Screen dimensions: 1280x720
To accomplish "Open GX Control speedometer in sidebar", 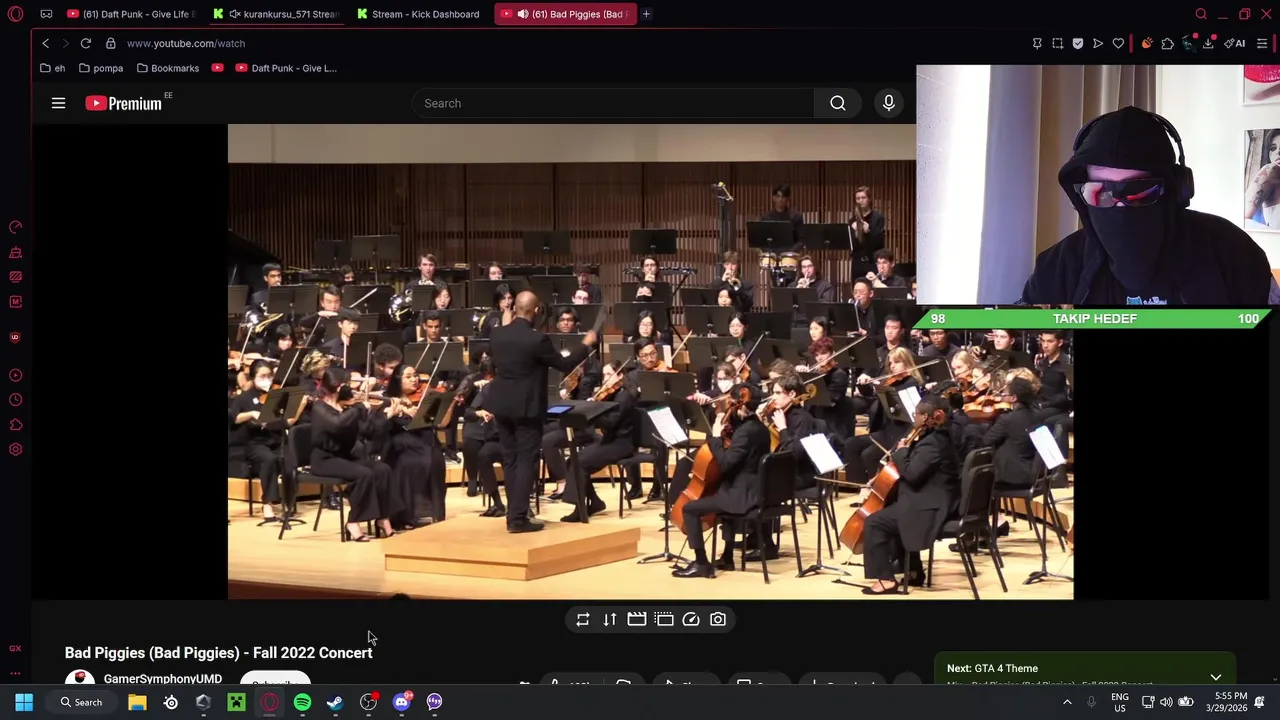I will (15, 227).
